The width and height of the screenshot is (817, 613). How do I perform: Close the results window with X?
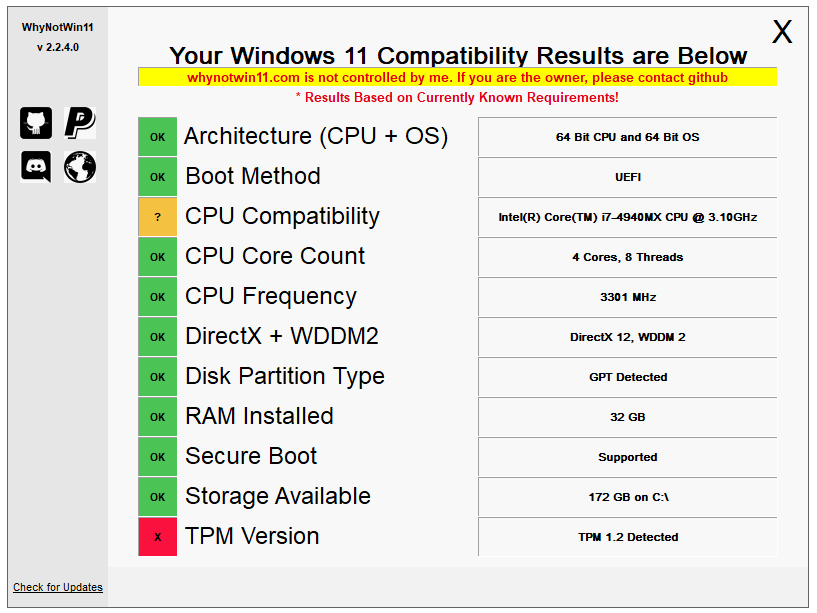point(782,32)
